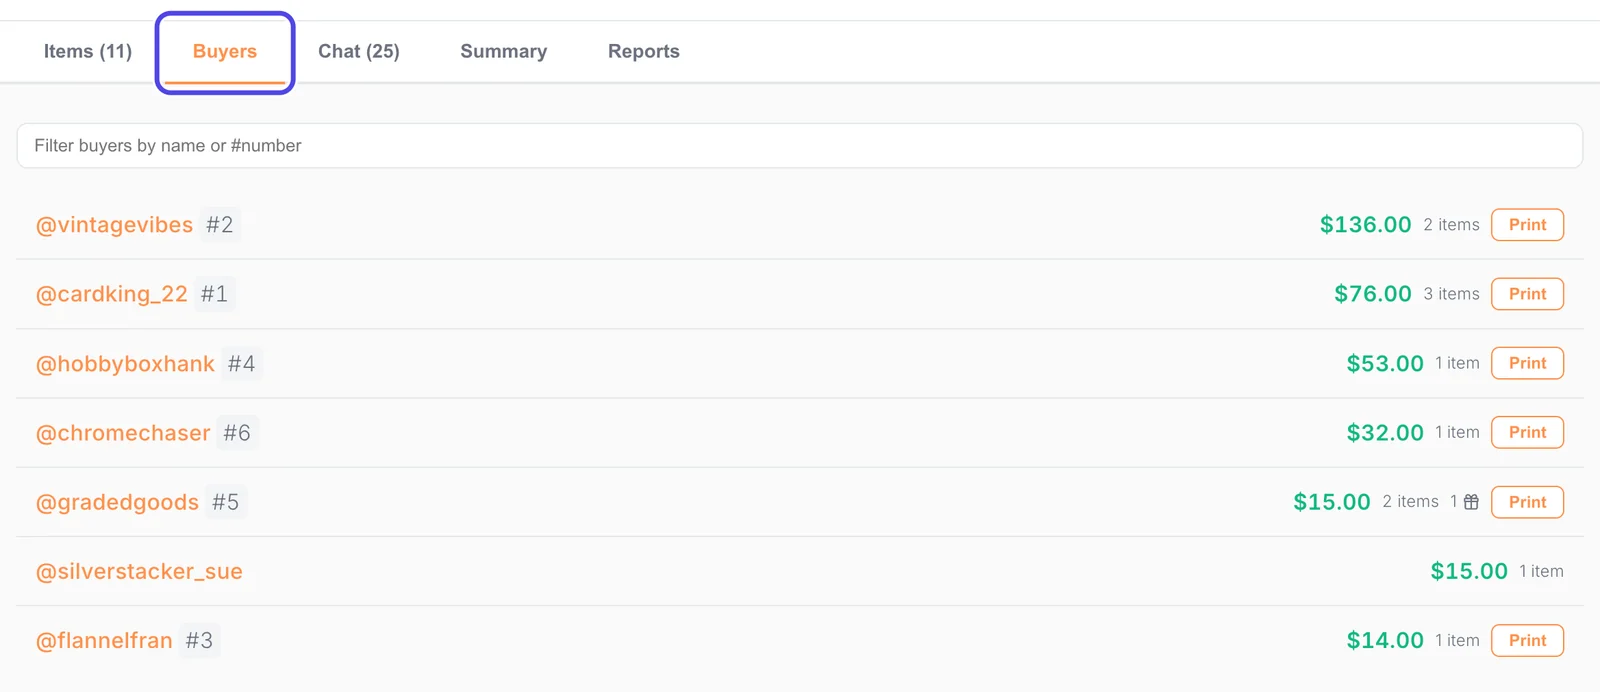
Task: Click "1 item" count for @hobbyboxhank
Action: pos(1457,363)
